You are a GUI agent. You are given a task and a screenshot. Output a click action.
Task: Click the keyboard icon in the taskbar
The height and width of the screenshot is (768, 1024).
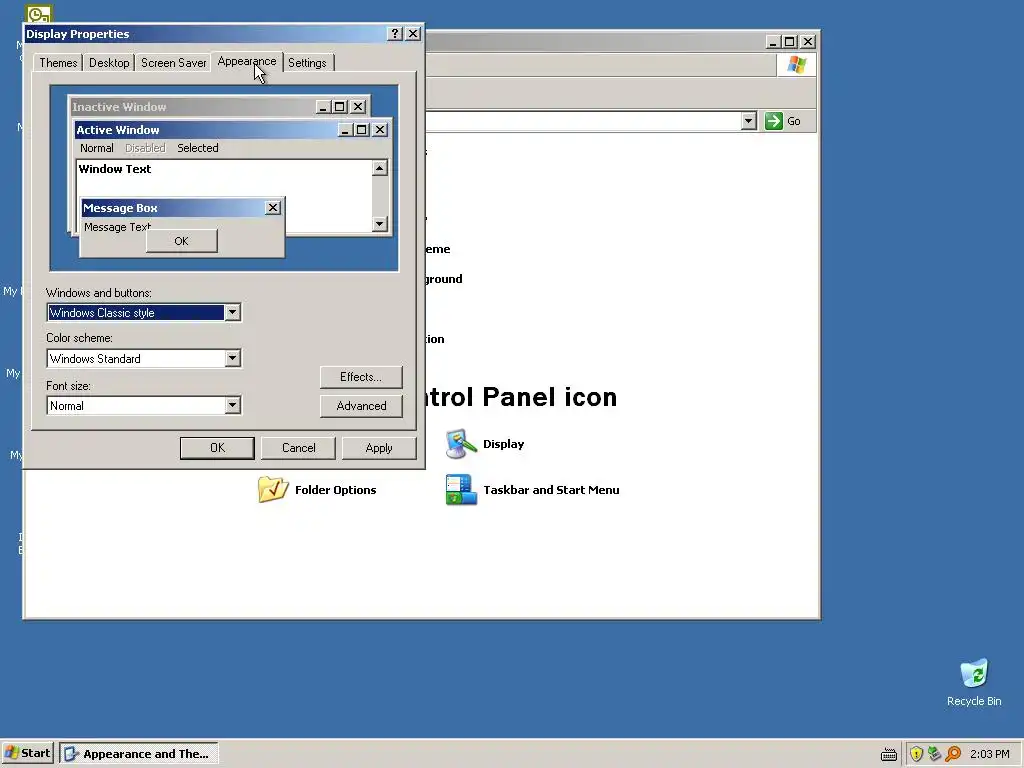point(889,754)
